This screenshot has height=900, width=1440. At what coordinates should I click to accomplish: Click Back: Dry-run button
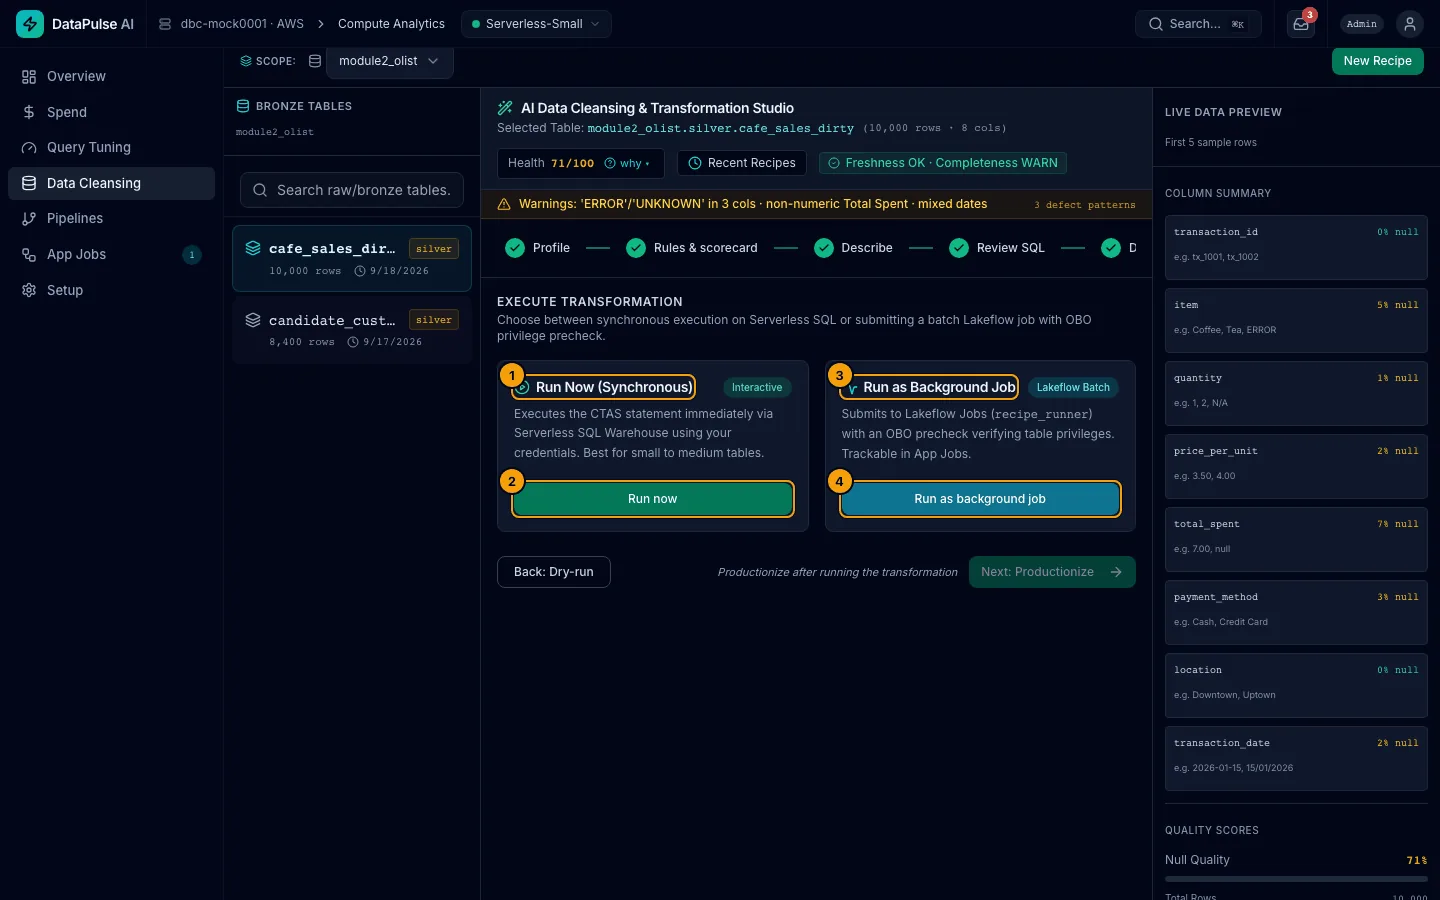(x=554, y=572)
